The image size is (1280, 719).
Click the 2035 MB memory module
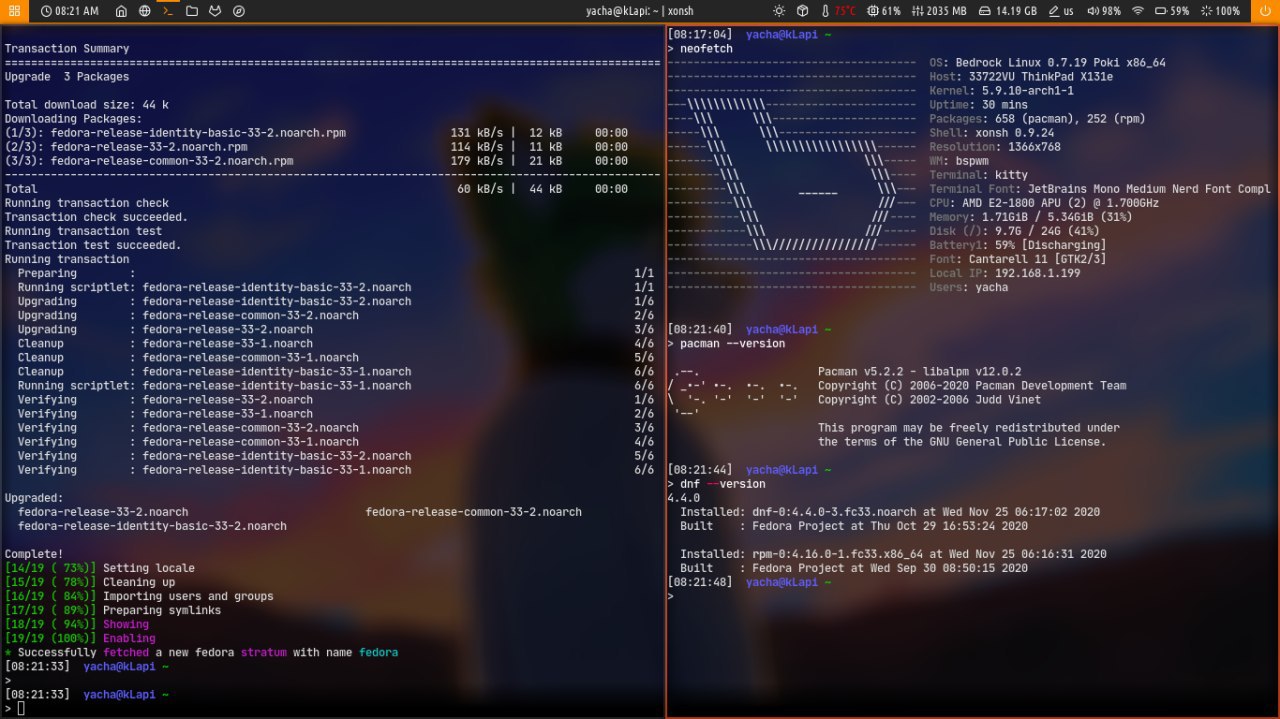coord(939,11)
